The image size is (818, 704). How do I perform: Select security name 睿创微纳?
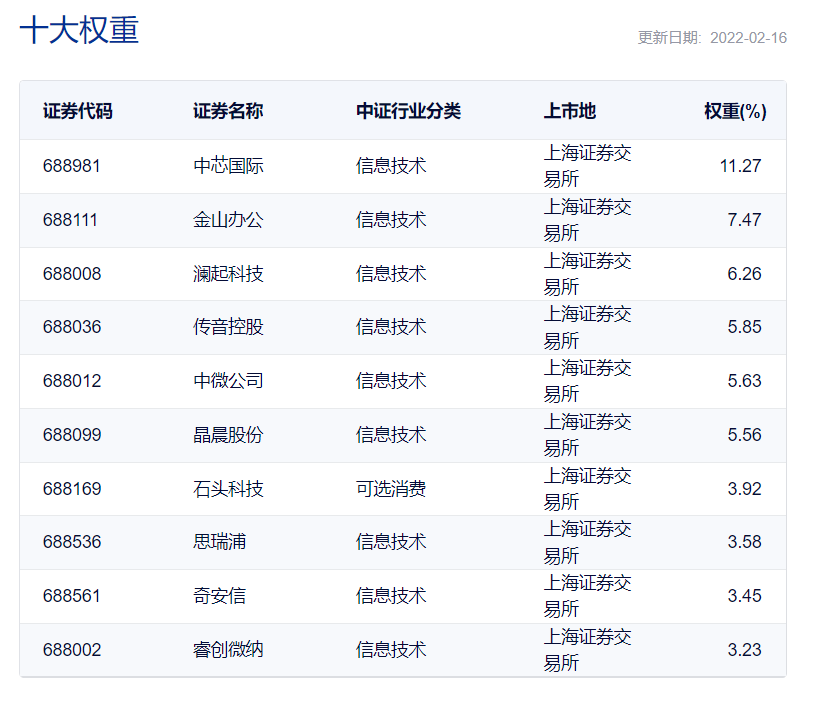pos(228,650)
